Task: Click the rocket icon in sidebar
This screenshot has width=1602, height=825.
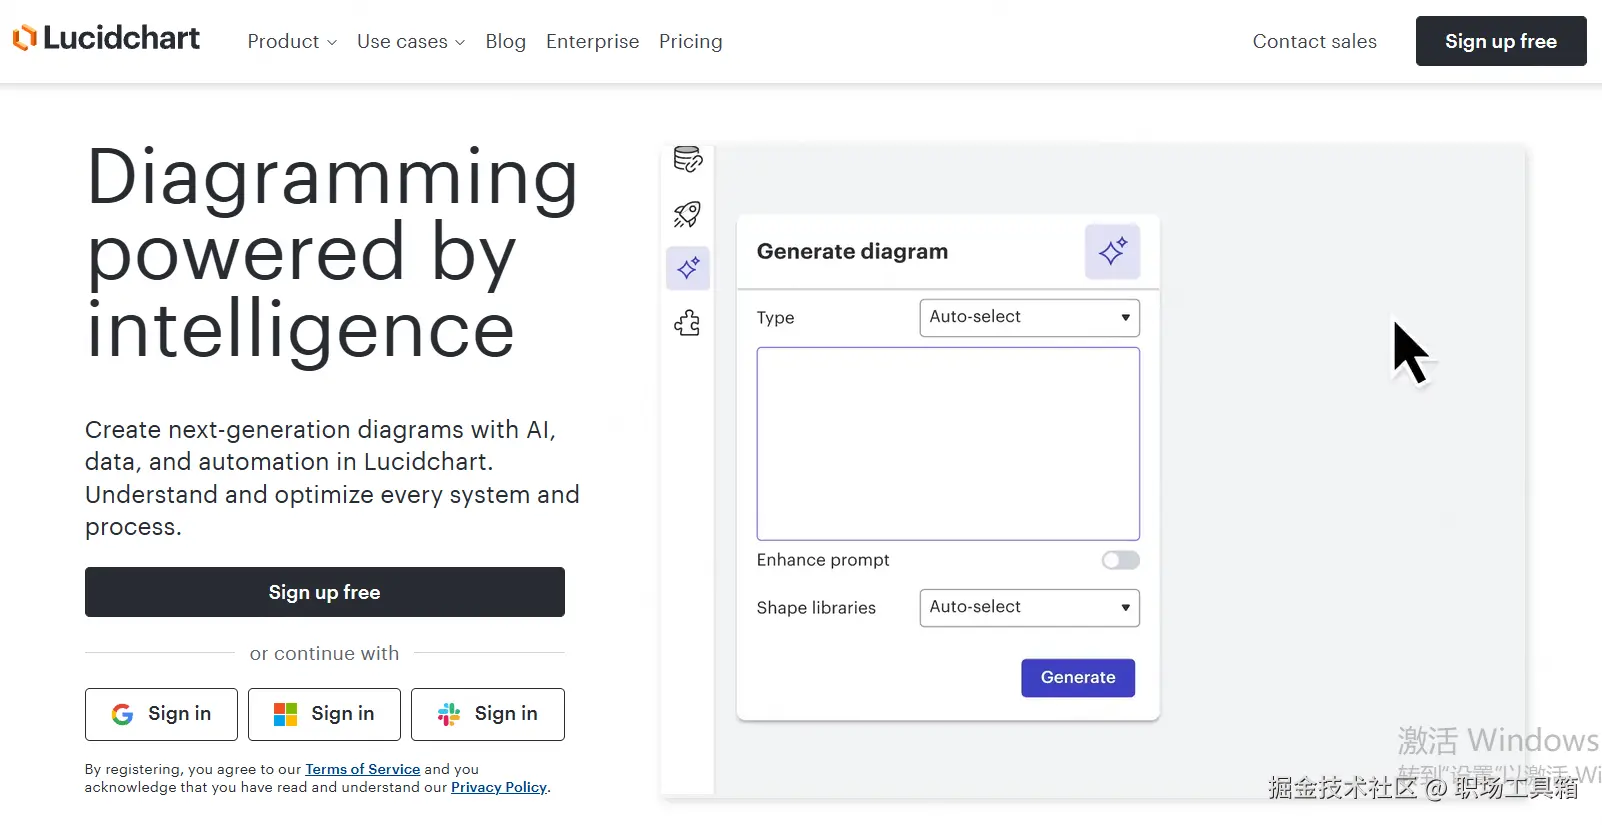Action: pos(688,214)
